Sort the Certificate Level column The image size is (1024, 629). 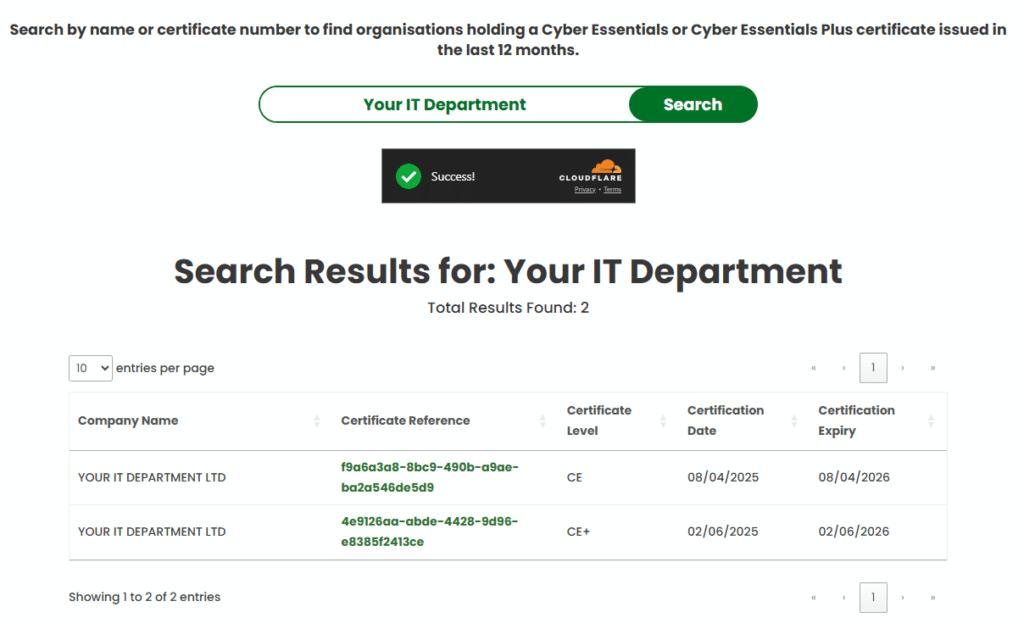coord(663,421)
